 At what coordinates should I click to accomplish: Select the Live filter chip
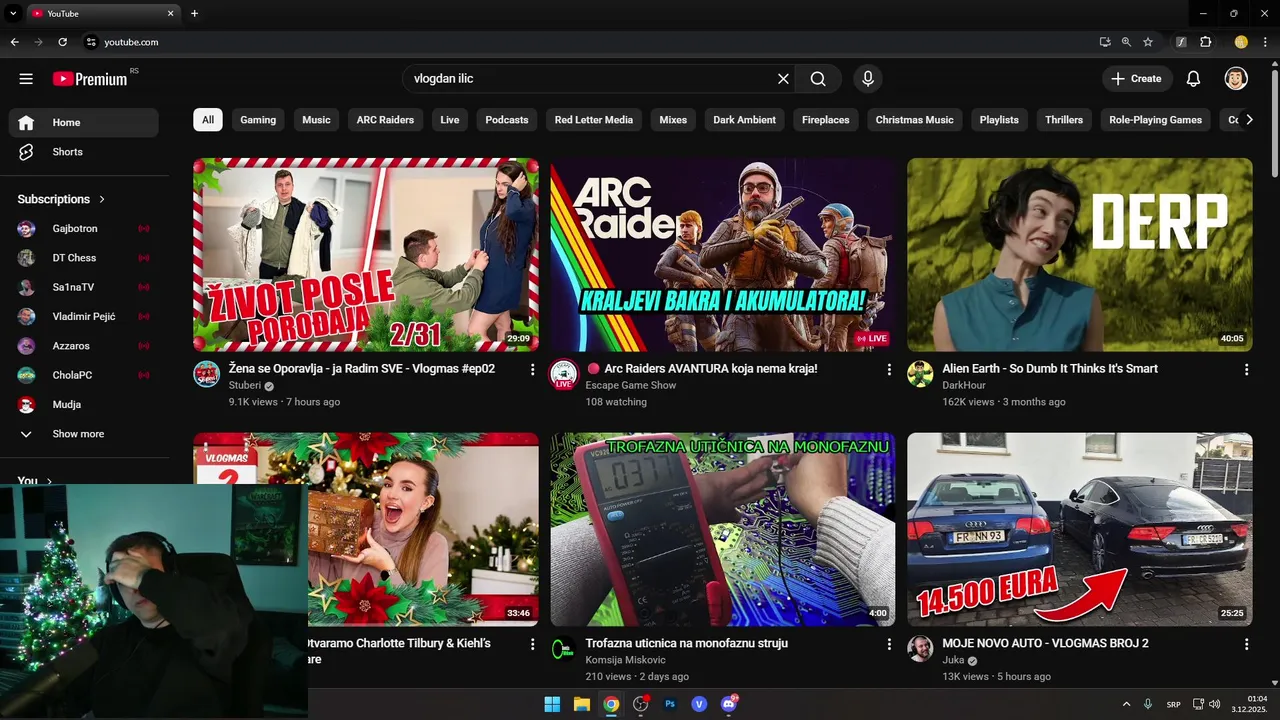click(450, 120)
